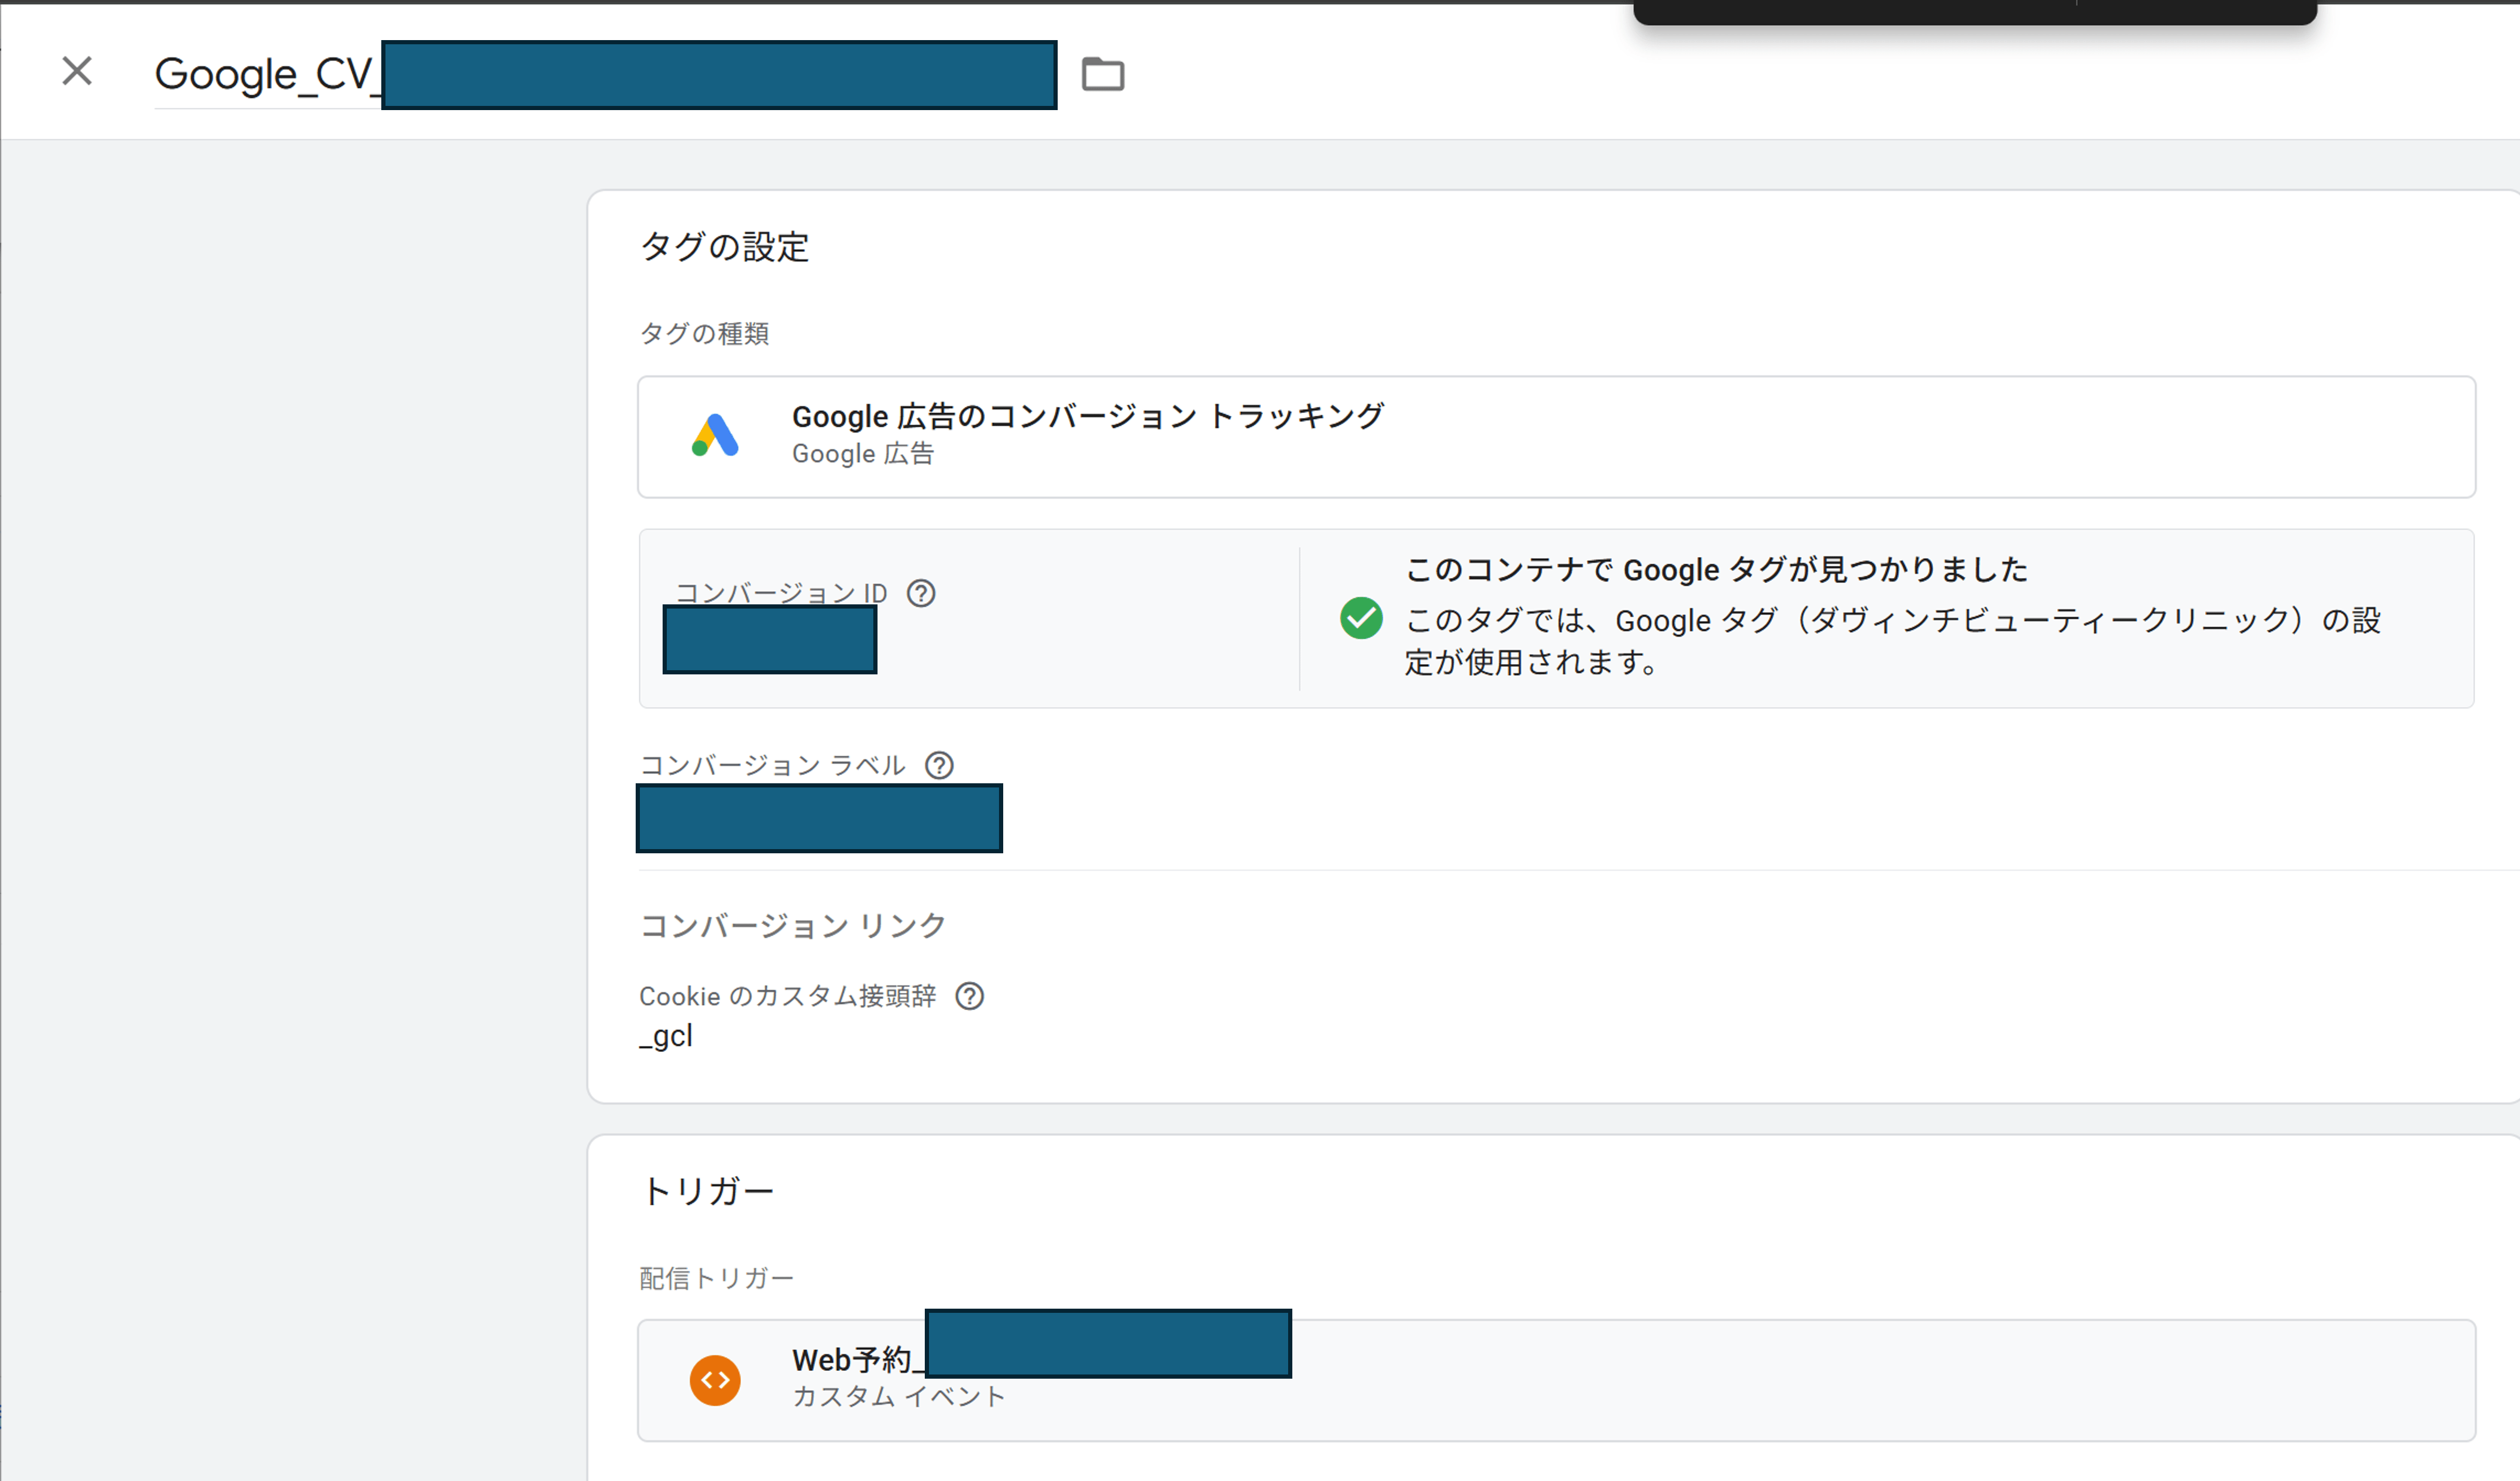Click the タグの設定 section heading
Viewport: 2520px width, 1481px height.
[724, 247]
